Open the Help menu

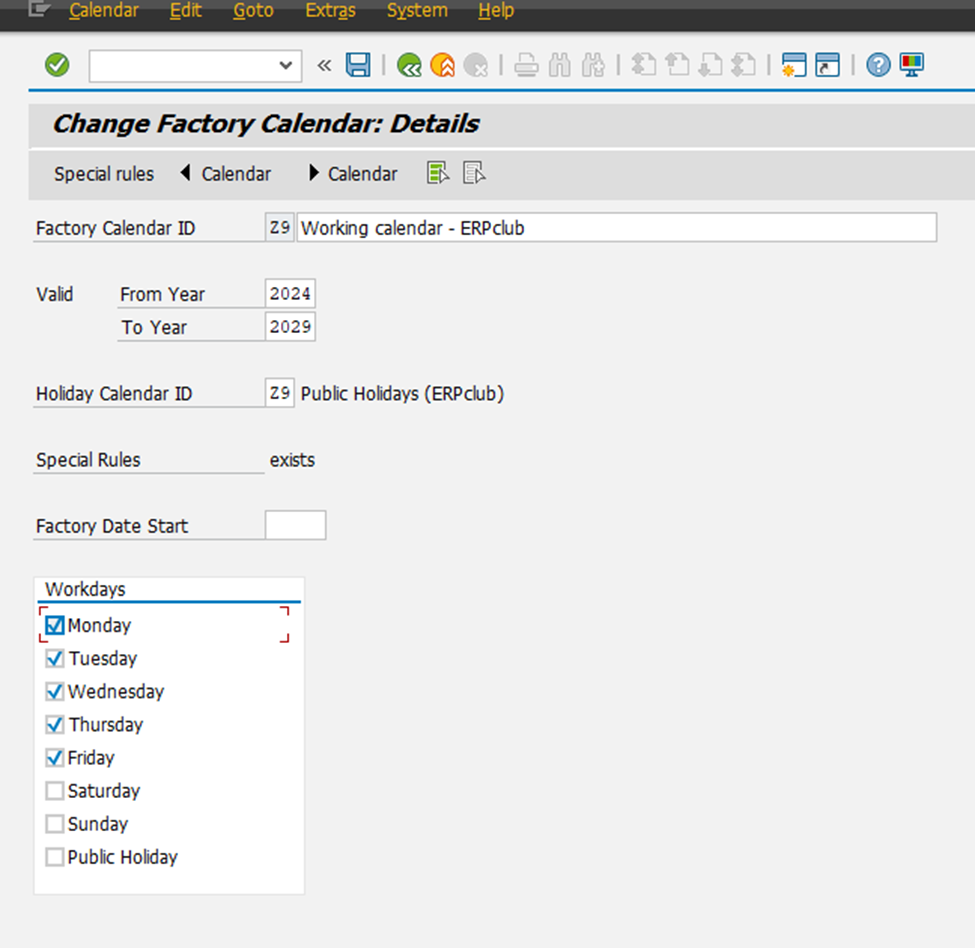496,11
